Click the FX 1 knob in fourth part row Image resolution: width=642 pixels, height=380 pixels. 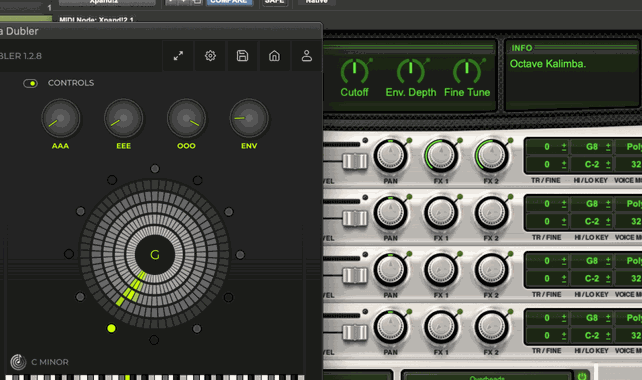point(441,327)
